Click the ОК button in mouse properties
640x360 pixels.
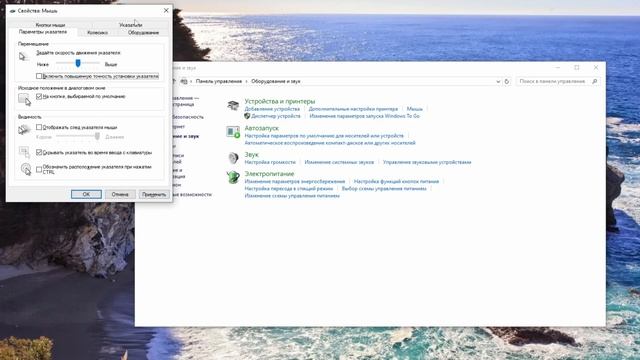[86, 194]
